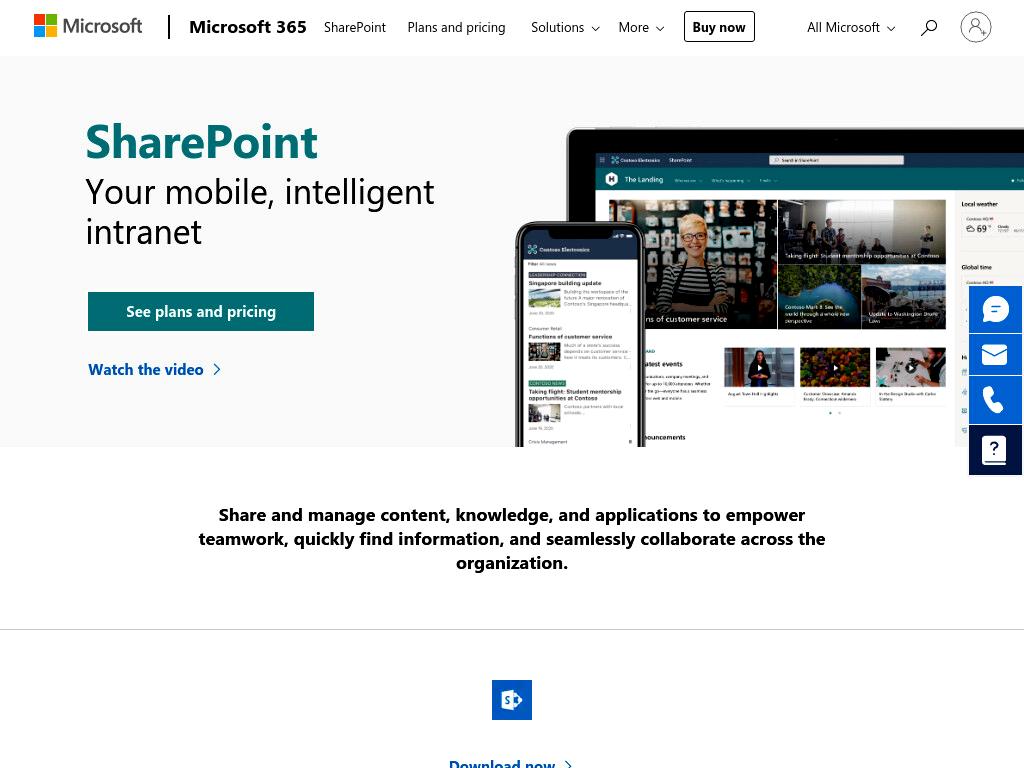1024x768 pixels.
Task: Open the SharePoint nav item
Action: click(355, 27)
